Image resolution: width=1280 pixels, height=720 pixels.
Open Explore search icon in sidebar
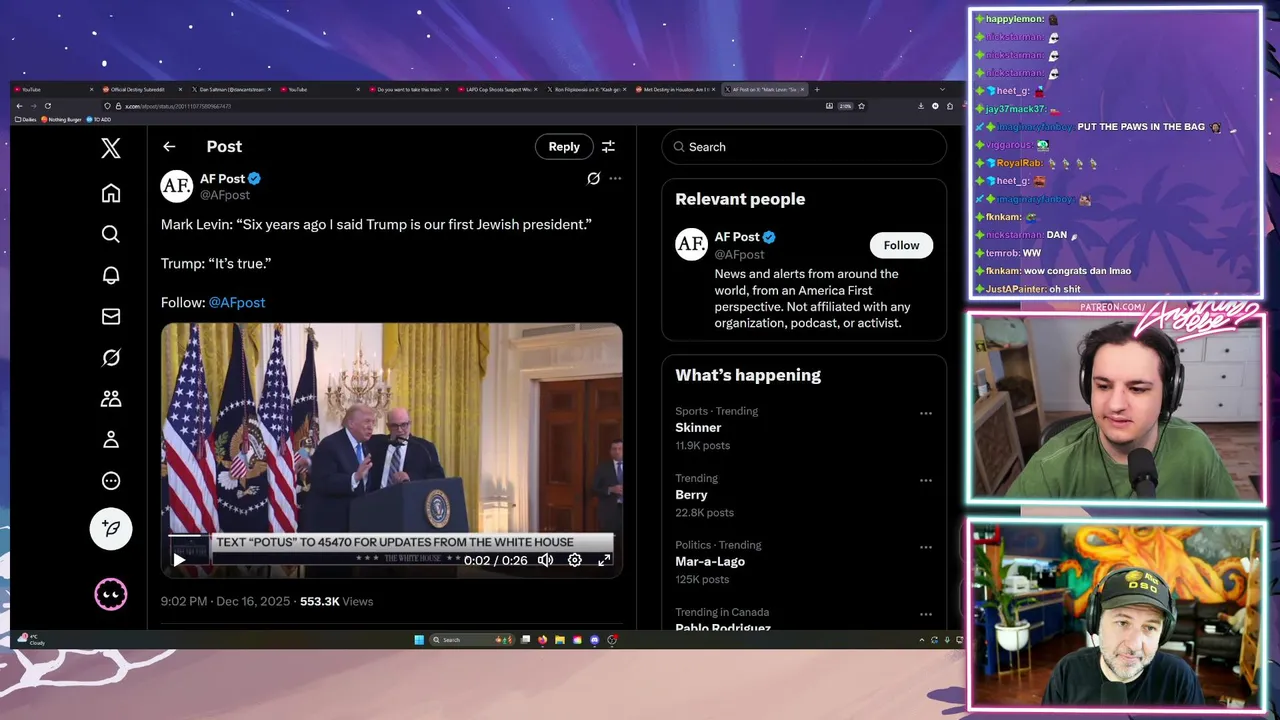(x=111, y=234)
